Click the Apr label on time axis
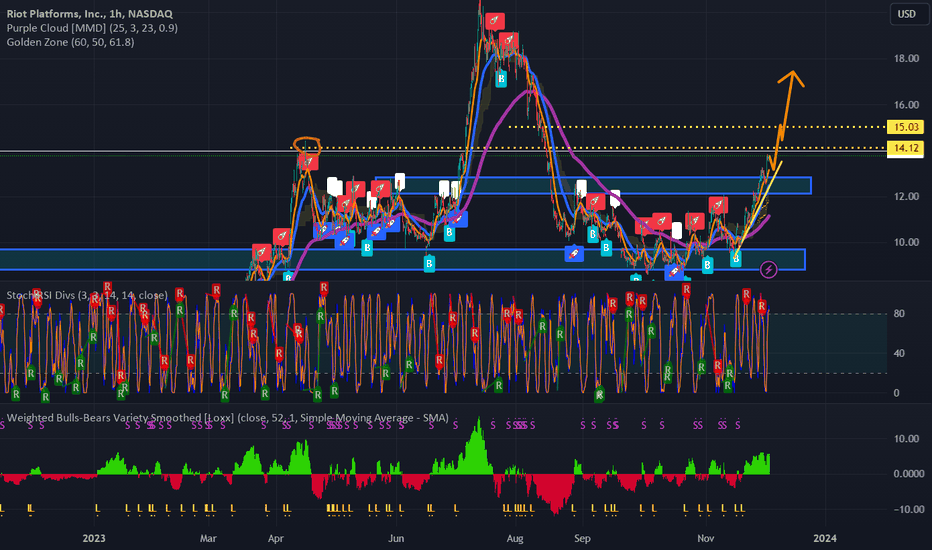 click(x=276, y=538)
